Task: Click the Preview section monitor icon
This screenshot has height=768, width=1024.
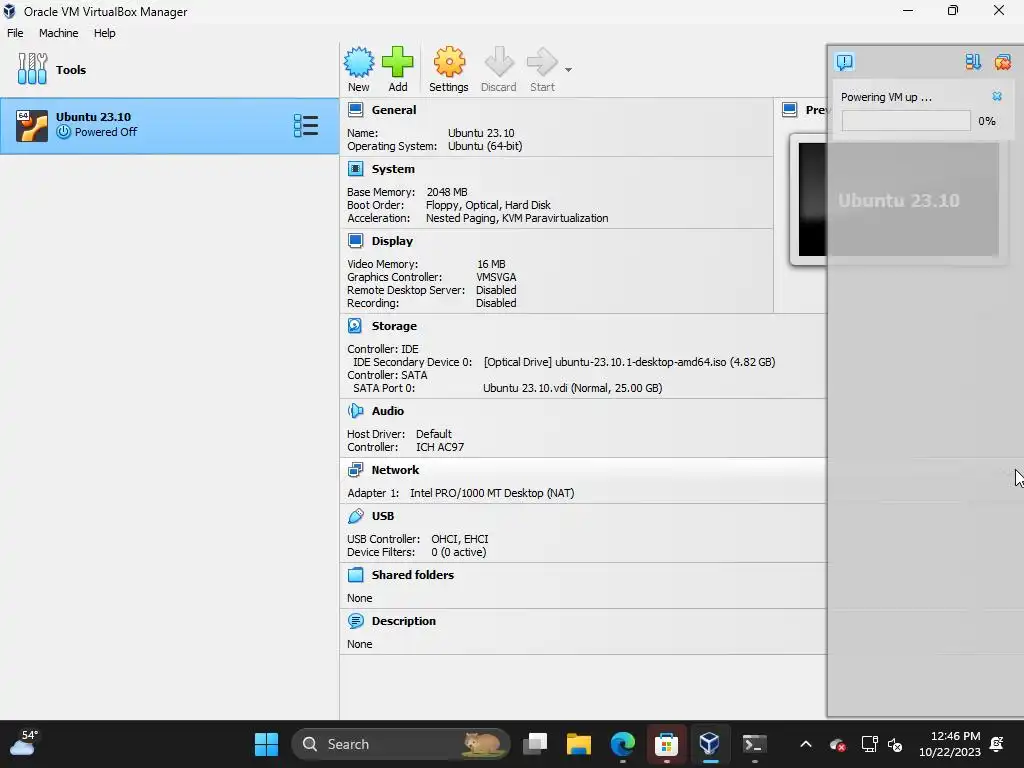Action: (x=789, y=110)
